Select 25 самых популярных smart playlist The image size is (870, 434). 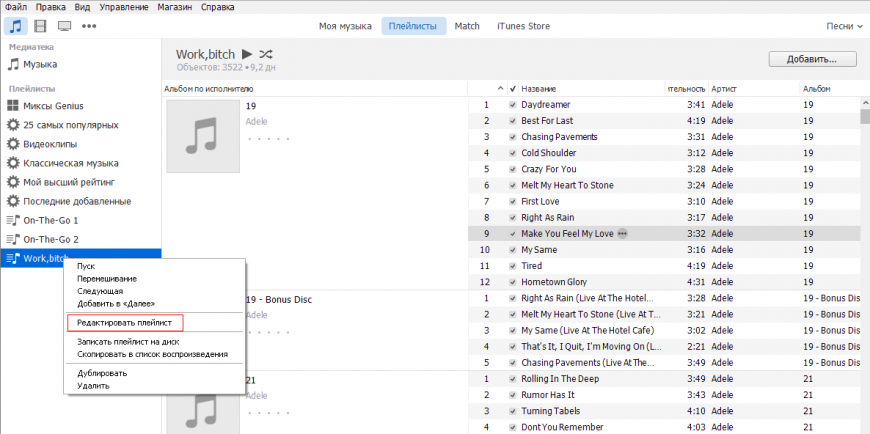pyautogui.click(x=70, y=125)
